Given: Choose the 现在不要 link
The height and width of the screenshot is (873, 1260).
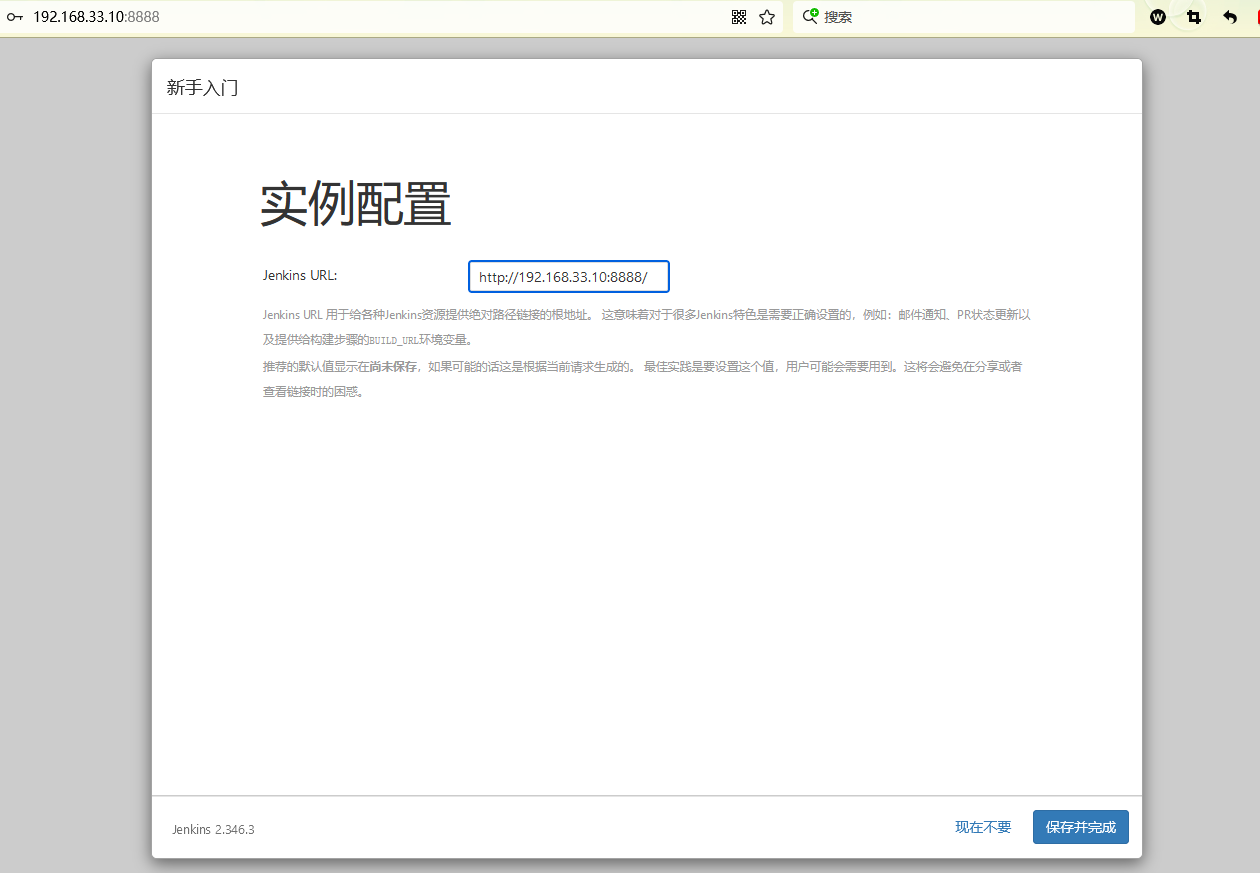Looking at the screenshot, I should (x=983, y=827).
